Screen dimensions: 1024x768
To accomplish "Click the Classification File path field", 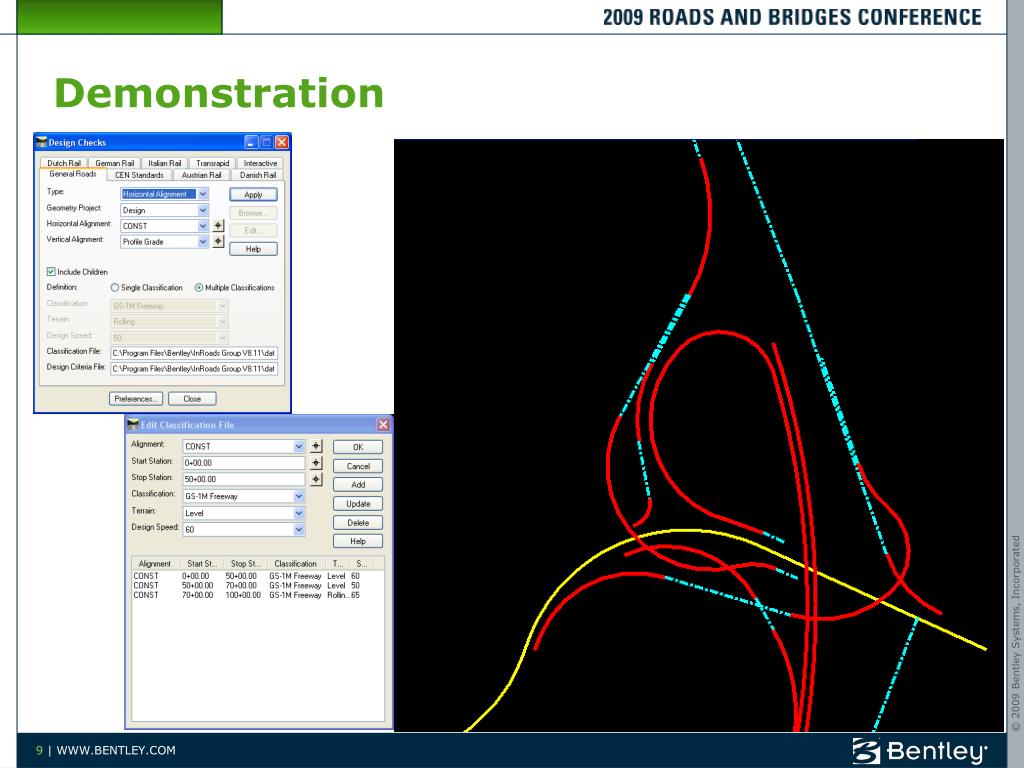I will [x=194, y=353].
